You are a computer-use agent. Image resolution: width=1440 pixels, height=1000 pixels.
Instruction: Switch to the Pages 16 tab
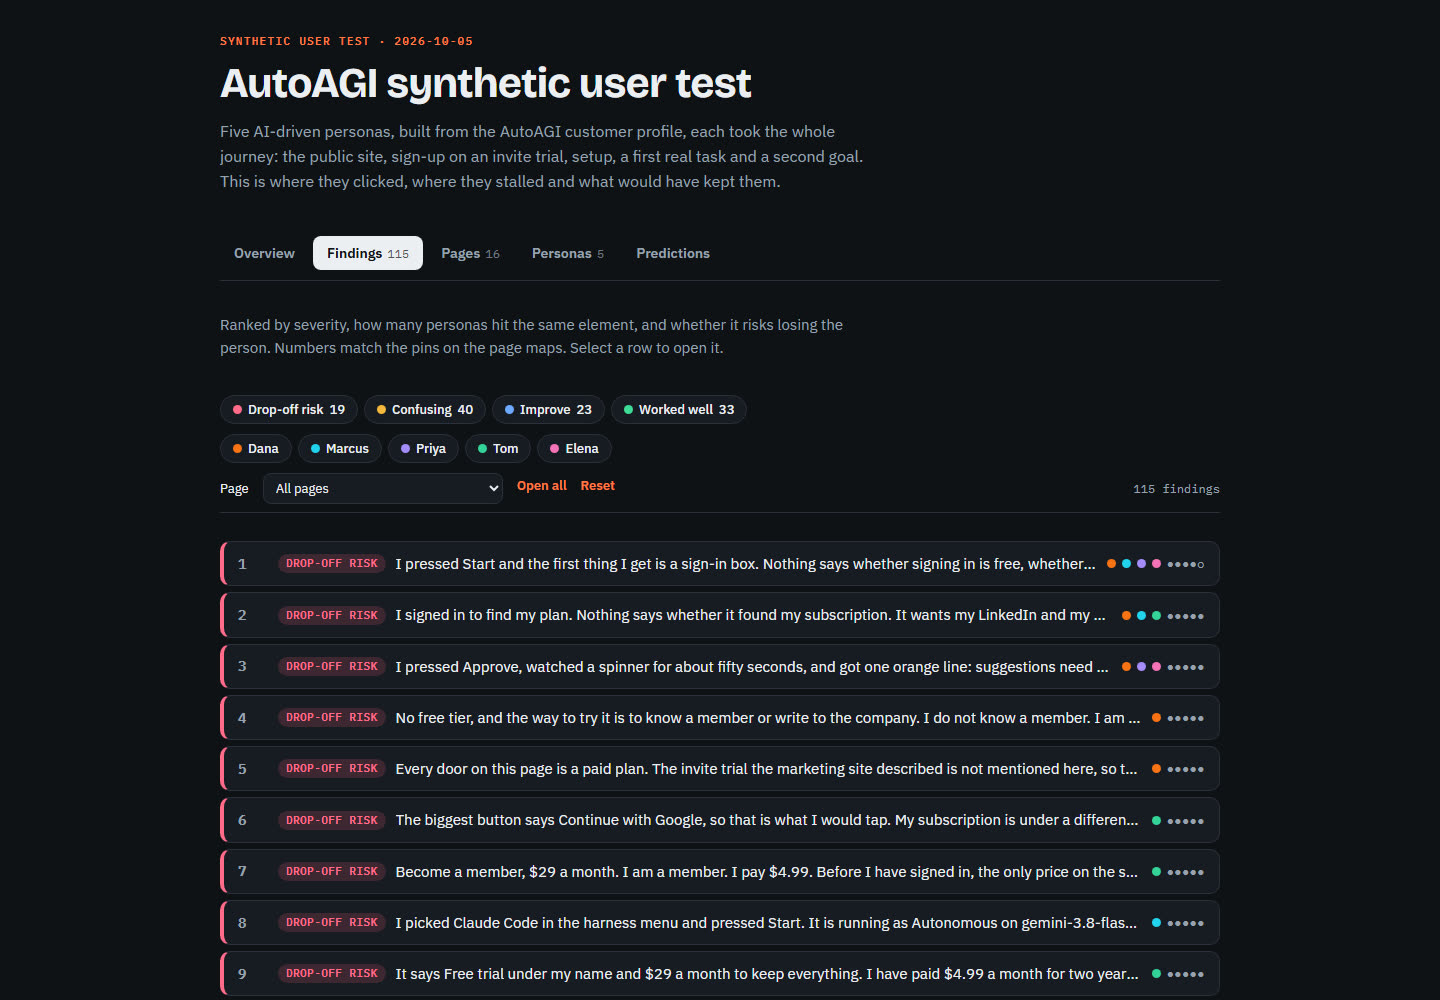click(x=470, y=253)
